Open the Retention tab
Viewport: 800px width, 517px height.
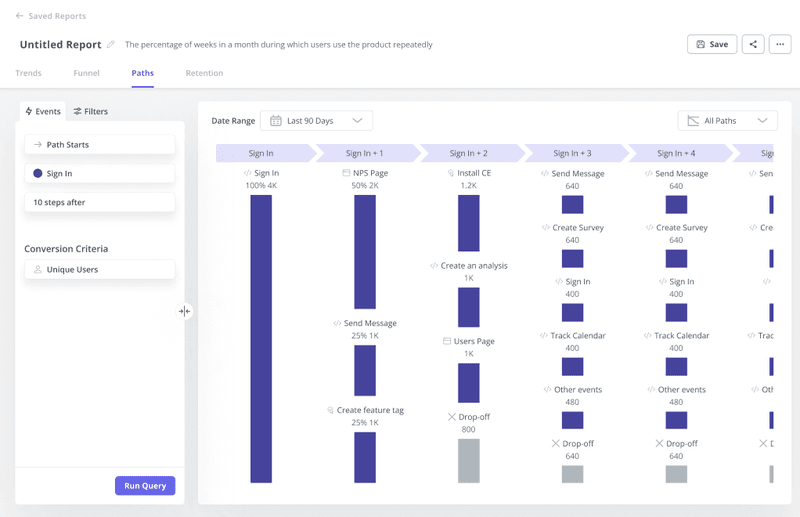coord(204,73)
